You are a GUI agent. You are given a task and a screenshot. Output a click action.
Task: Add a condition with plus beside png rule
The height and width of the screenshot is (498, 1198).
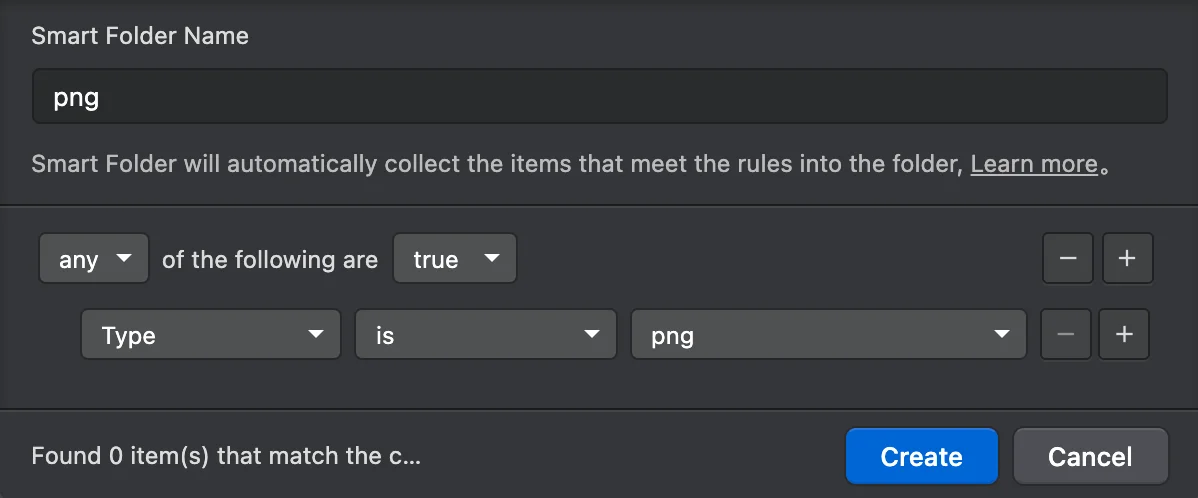pos(1123,334)
